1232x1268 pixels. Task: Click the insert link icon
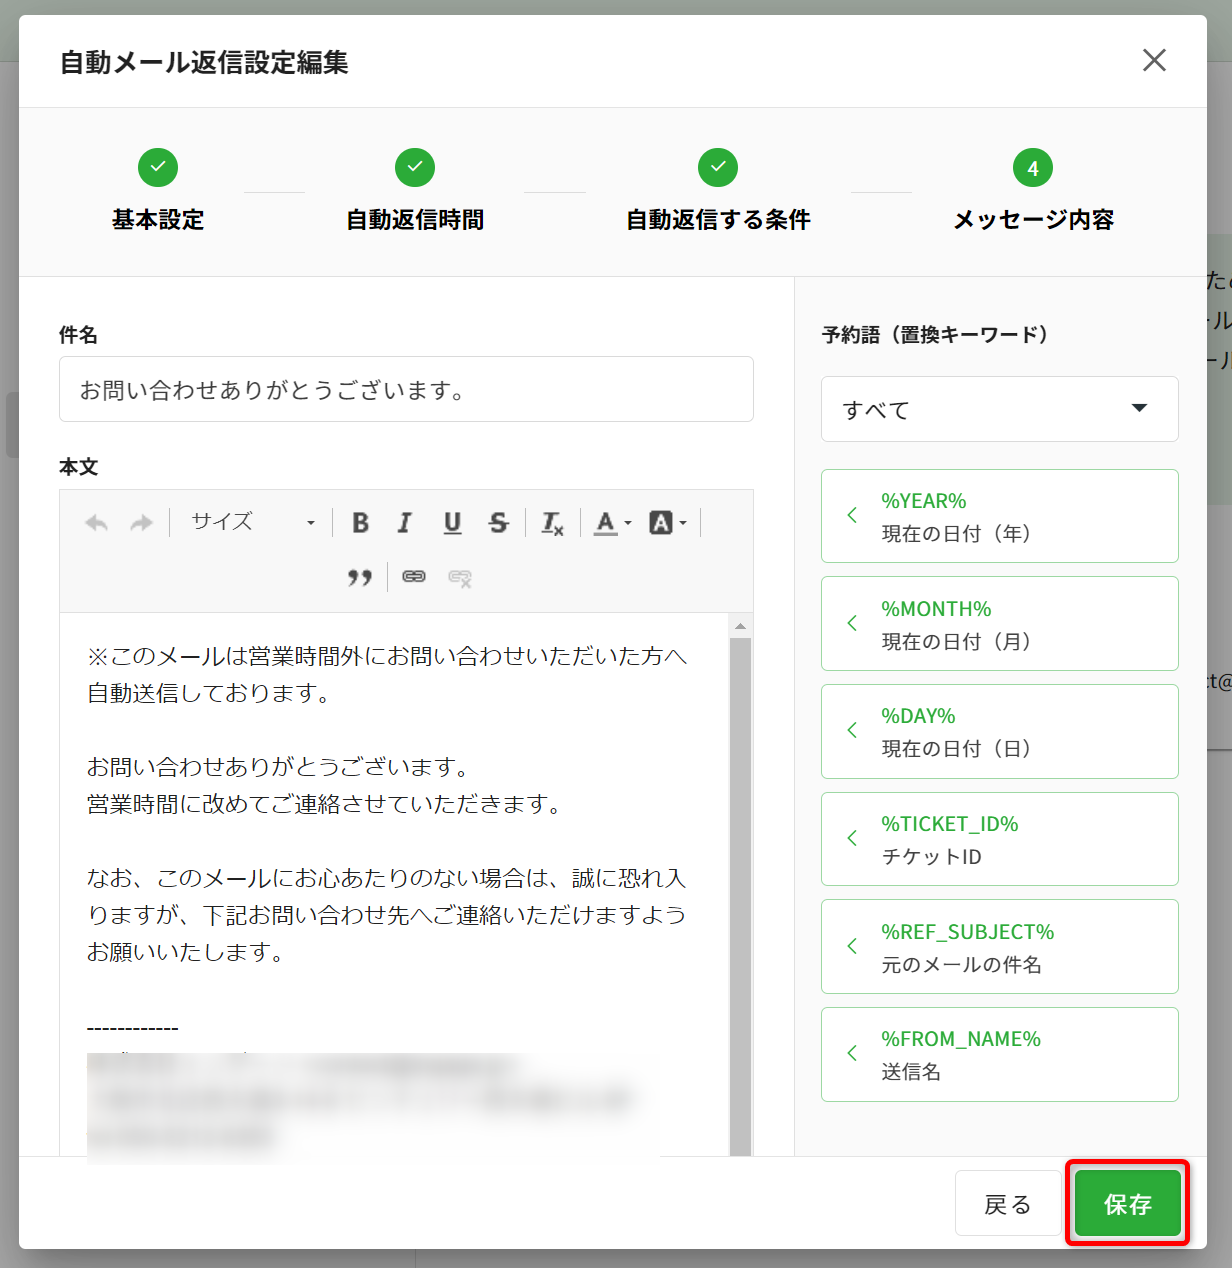pos(414,577)
